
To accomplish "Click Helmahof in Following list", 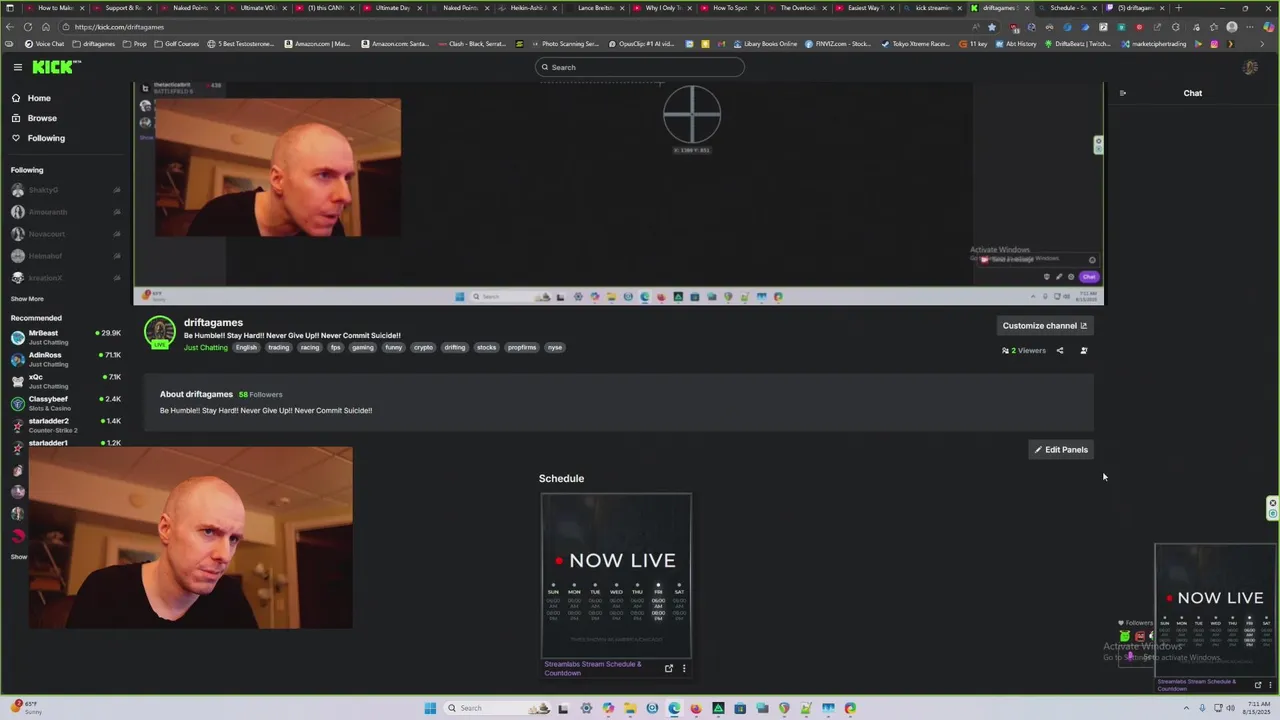I will [x=65, y=256].
